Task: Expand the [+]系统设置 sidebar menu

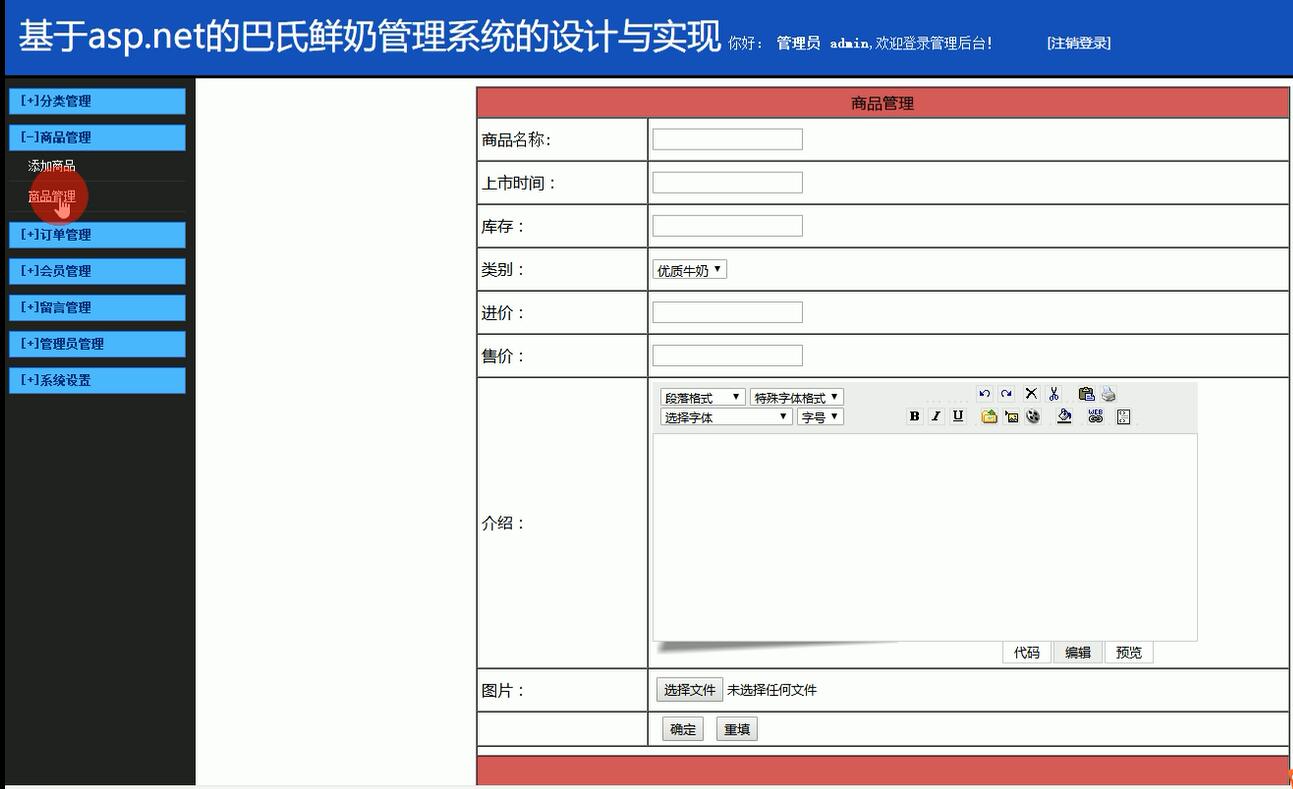Action: pyautogui.click(x=97, y=380)
